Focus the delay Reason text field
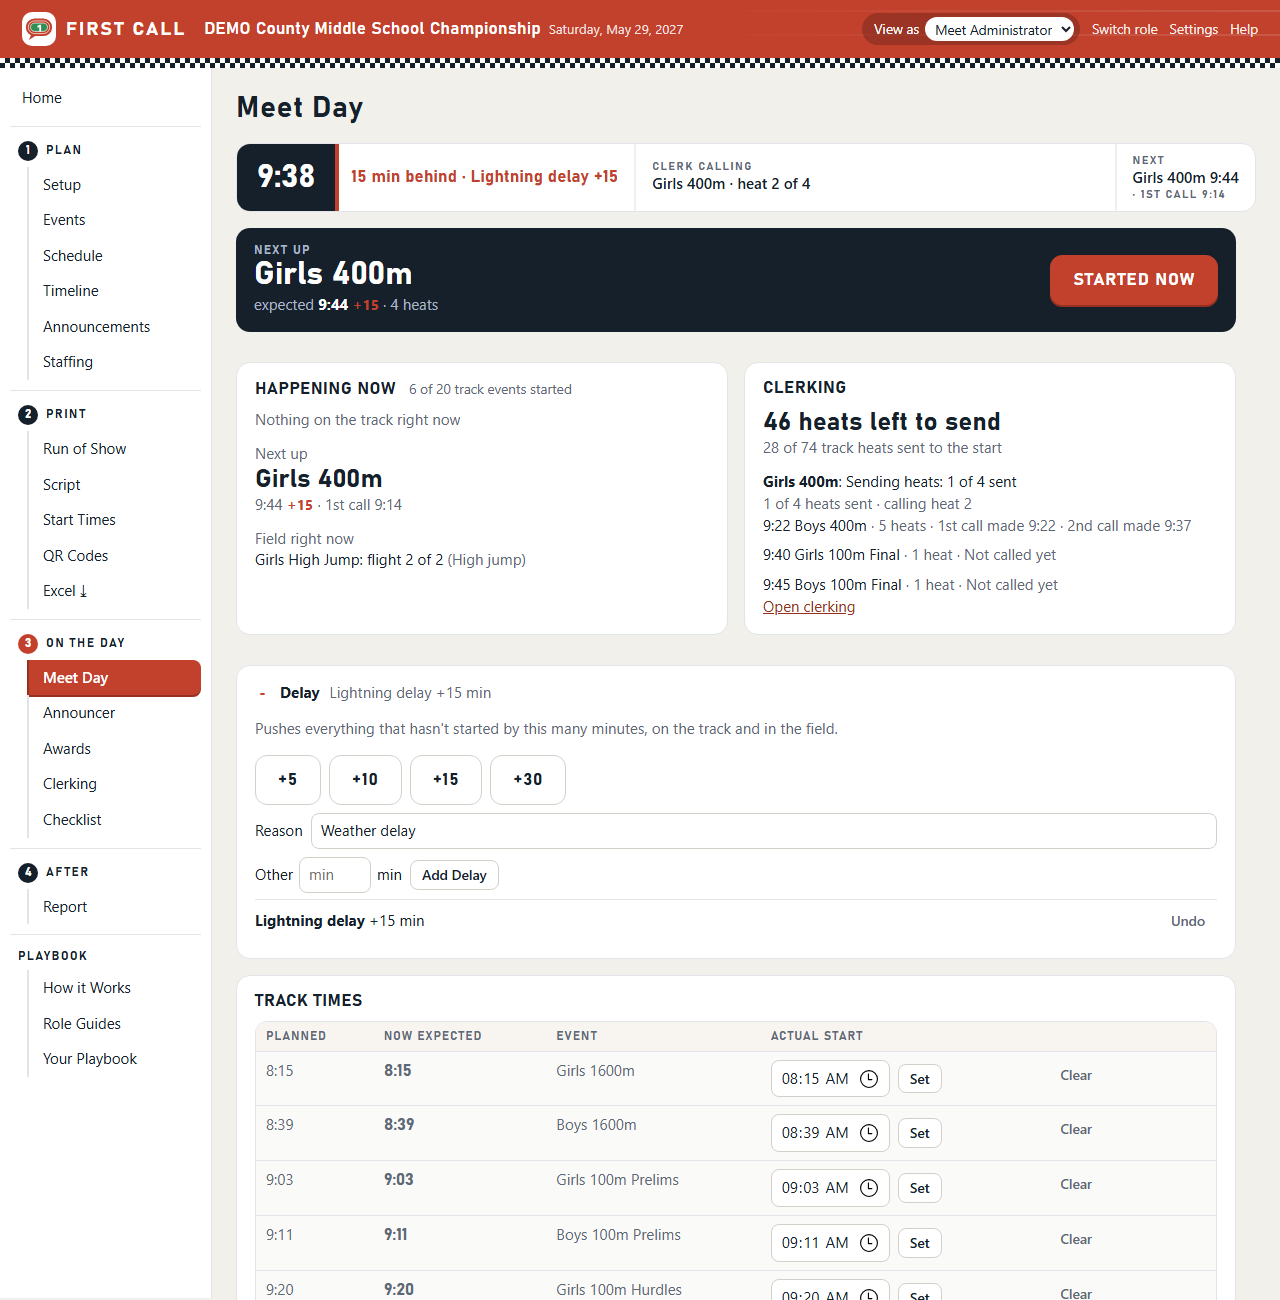This screenshot has width=1280, height=1300. pos(764,831)
